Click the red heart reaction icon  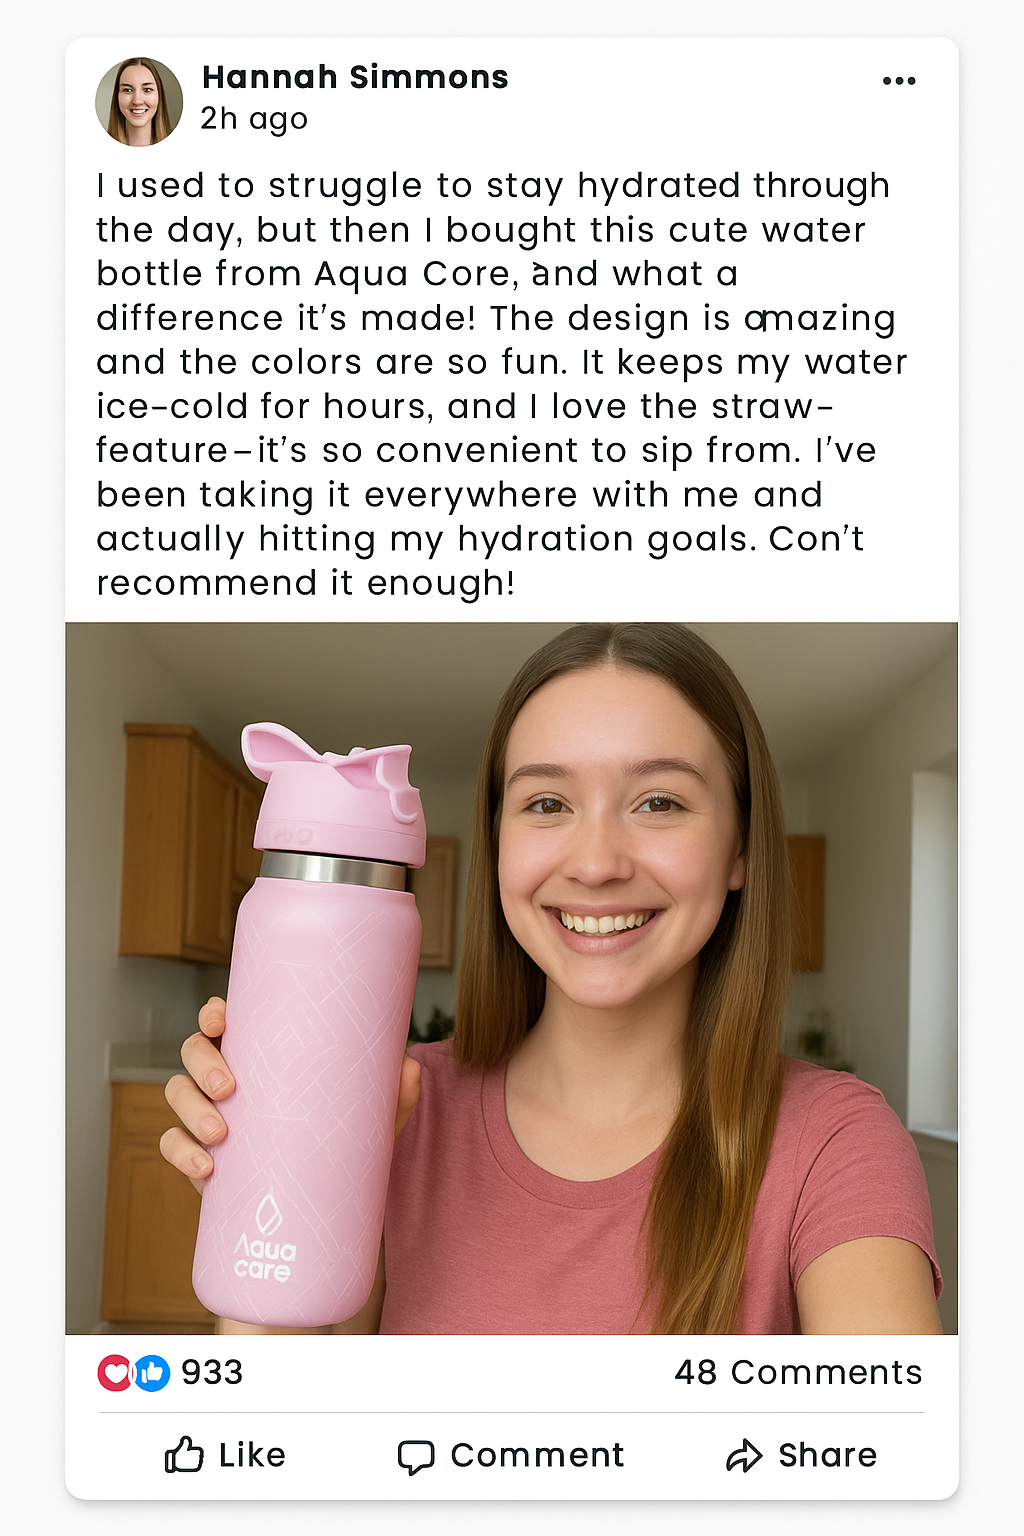click(x=115, y=1373)
